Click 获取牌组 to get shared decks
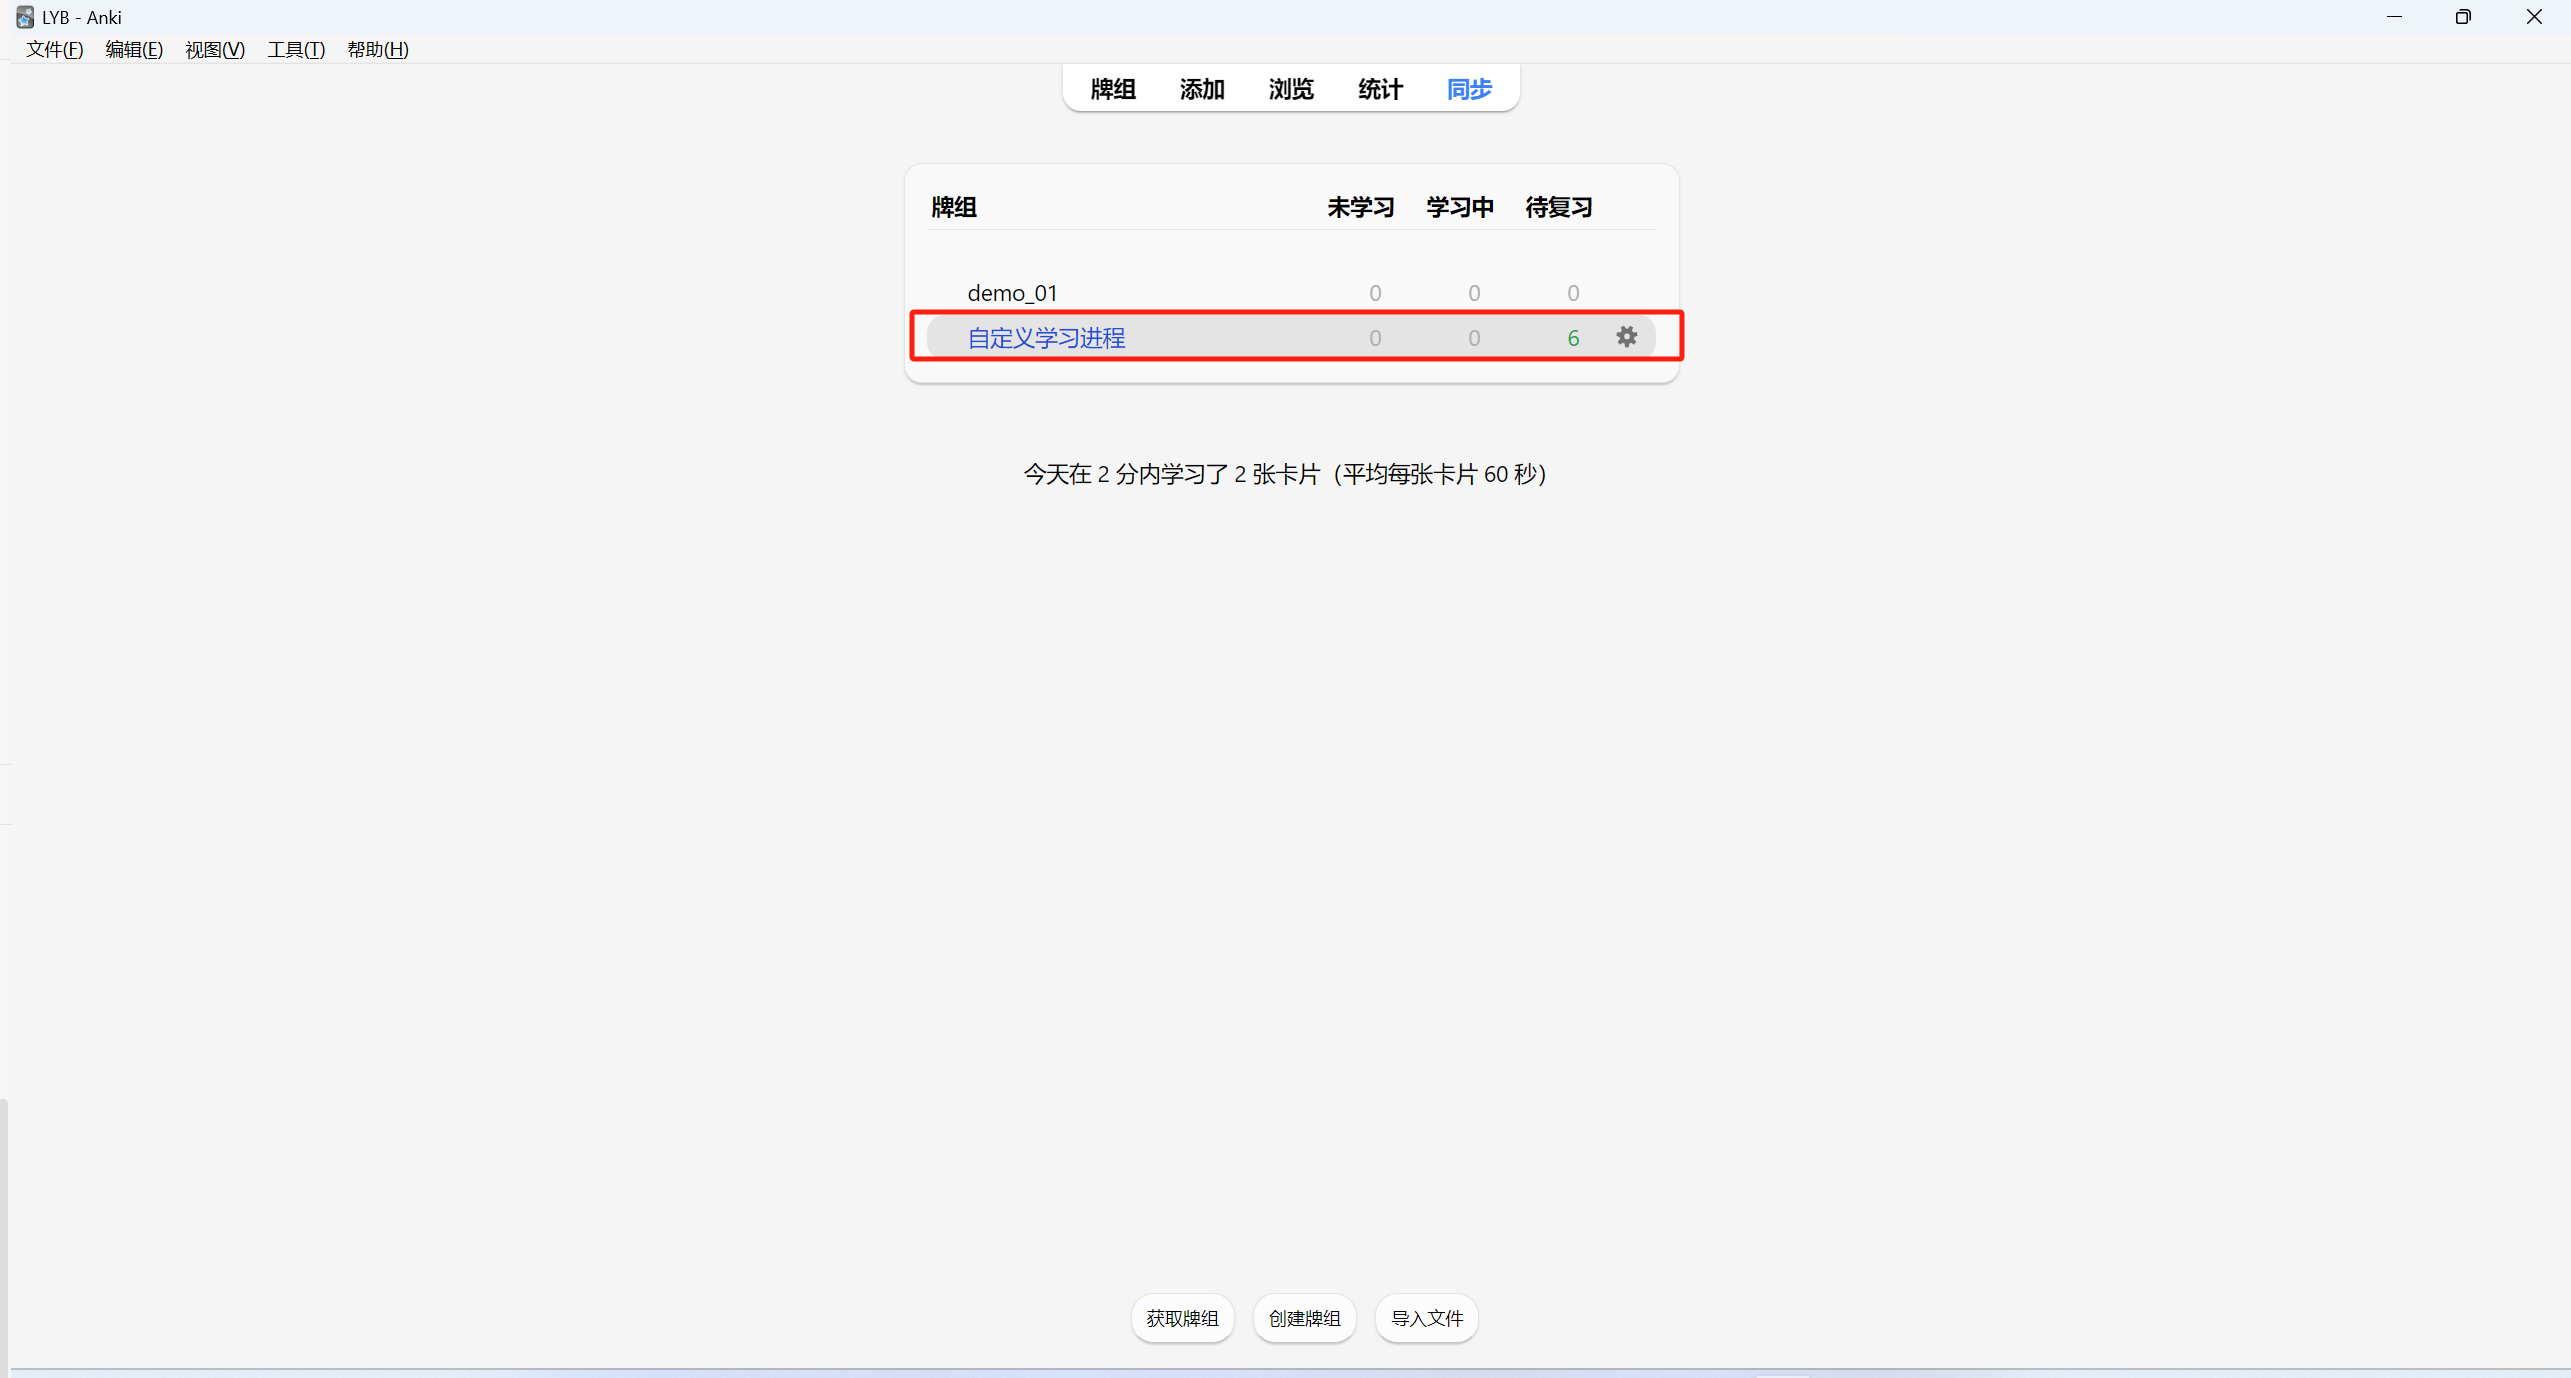The height and width of the screenshot is (1378, 2571). point(1182,1318)
